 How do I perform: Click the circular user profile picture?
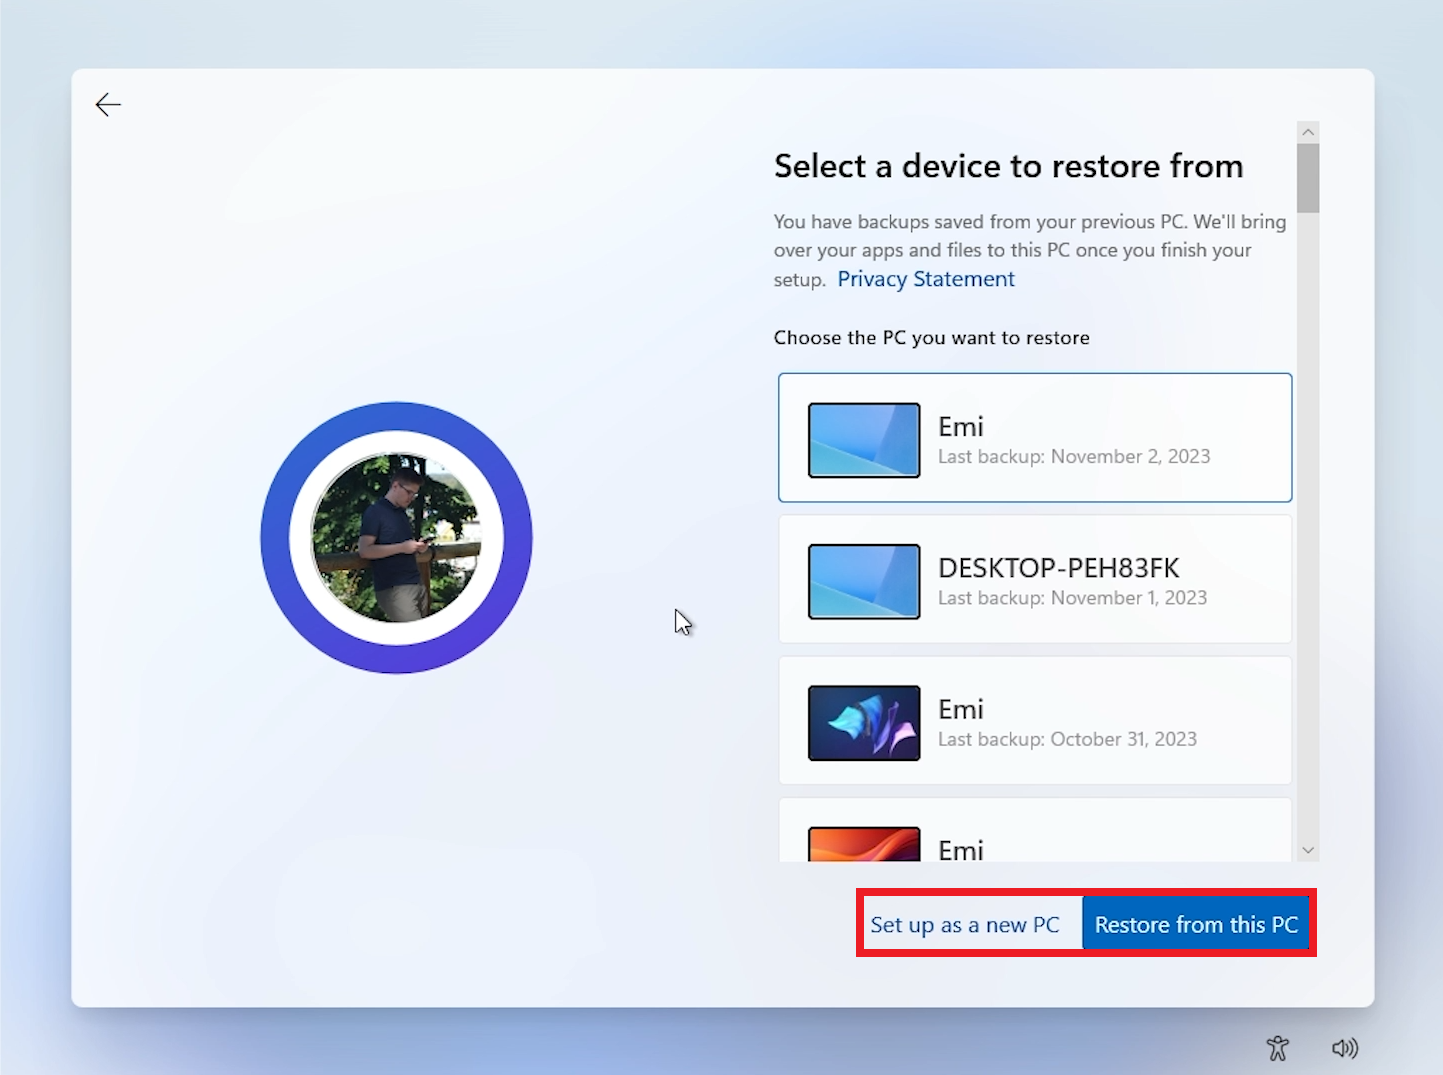[397, 537]
